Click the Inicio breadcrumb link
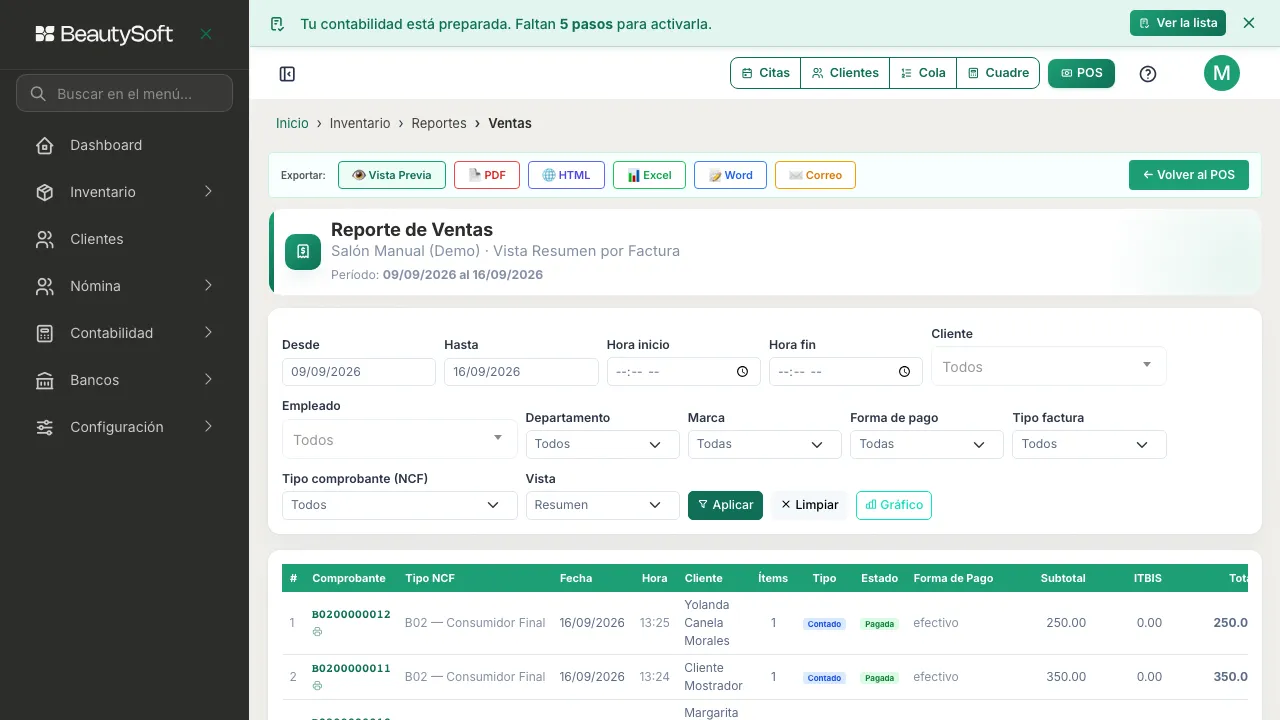The width and height of the screenshot is (1280, 720). pos(292,123)
